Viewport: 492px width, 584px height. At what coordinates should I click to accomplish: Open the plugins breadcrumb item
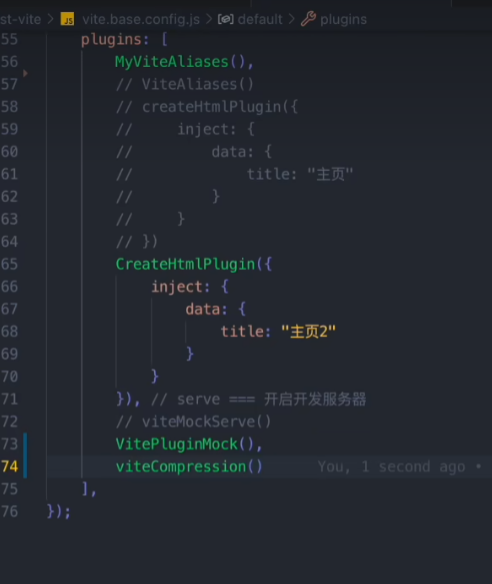[x=343, y=19]
